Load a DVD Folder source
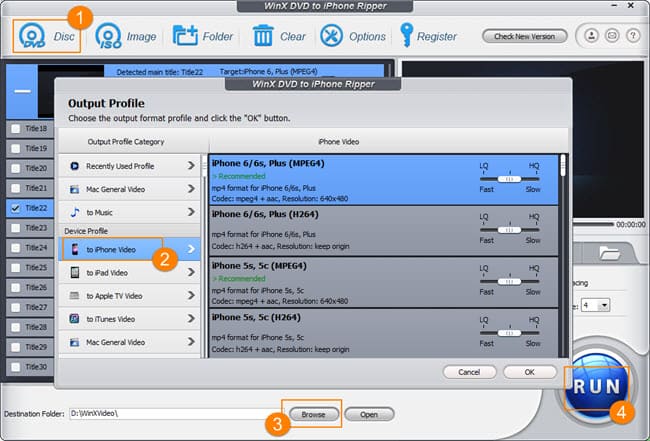 (185, 36)
